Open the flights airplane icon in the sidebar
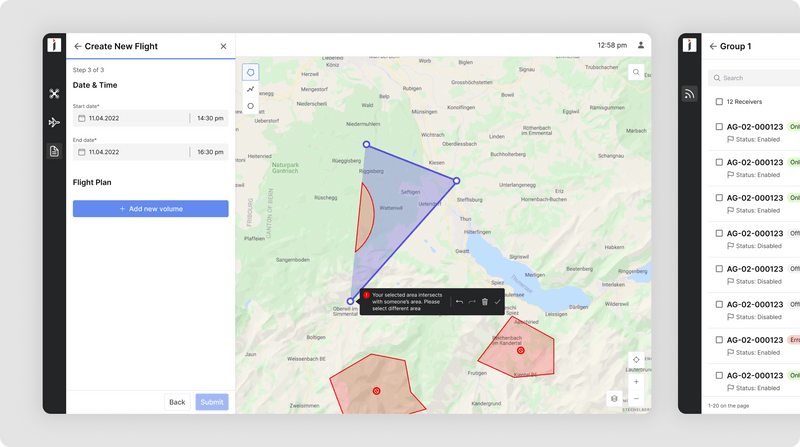This screenshot has height=447, width=800. (x=54, y=122)
